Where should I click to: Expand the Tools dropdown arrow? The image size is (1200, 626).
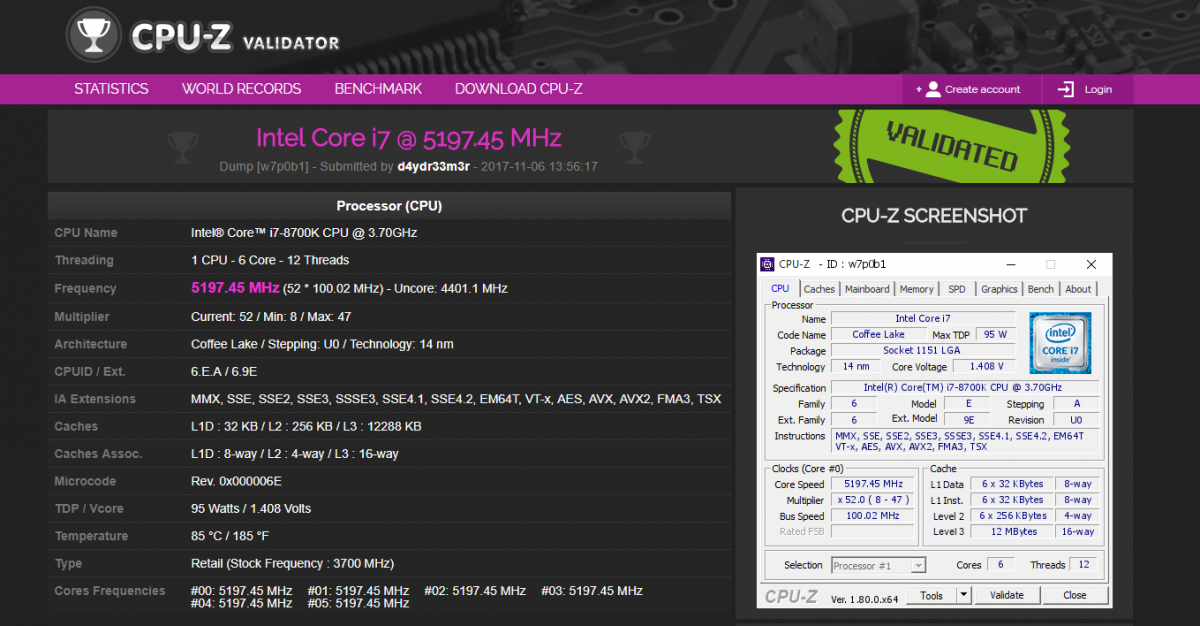click(963, 595)
